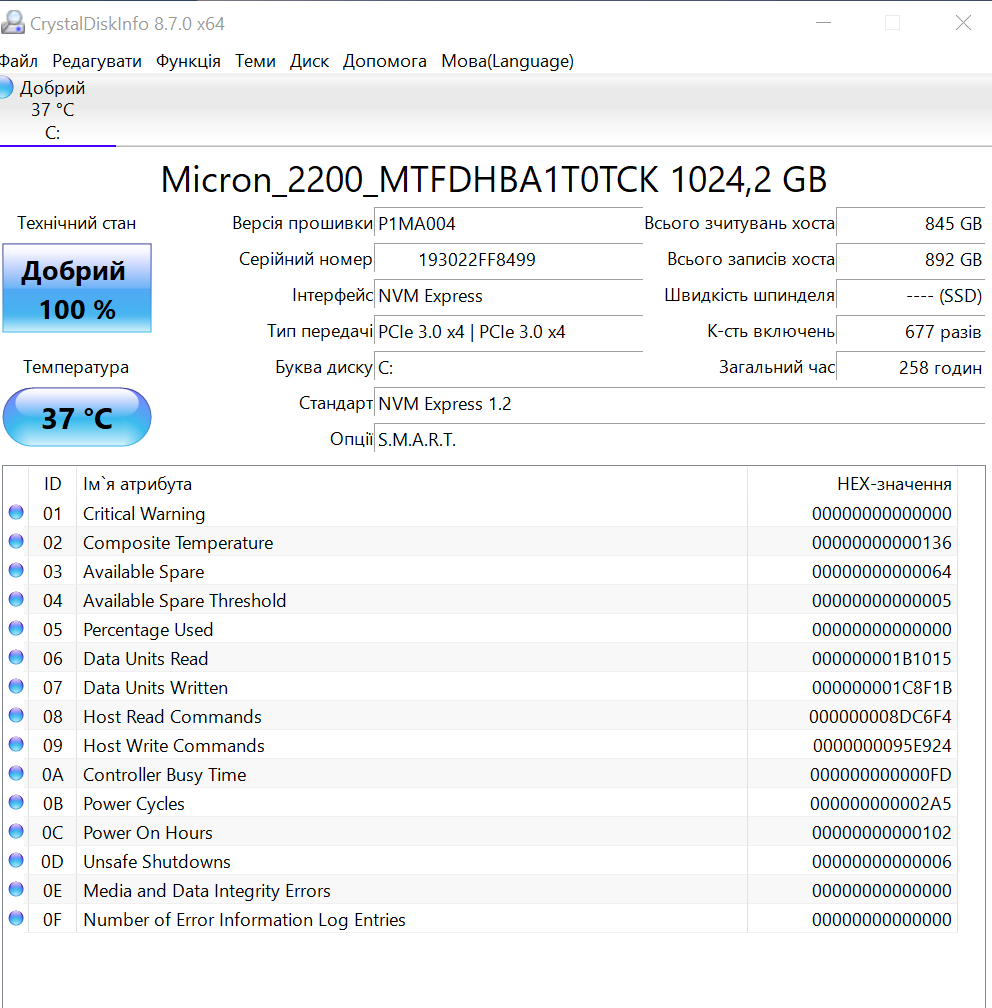This screenshot has height=1008, width=992.
Task: Click the status dot for Data Units Written
Action: click(16, 687)
